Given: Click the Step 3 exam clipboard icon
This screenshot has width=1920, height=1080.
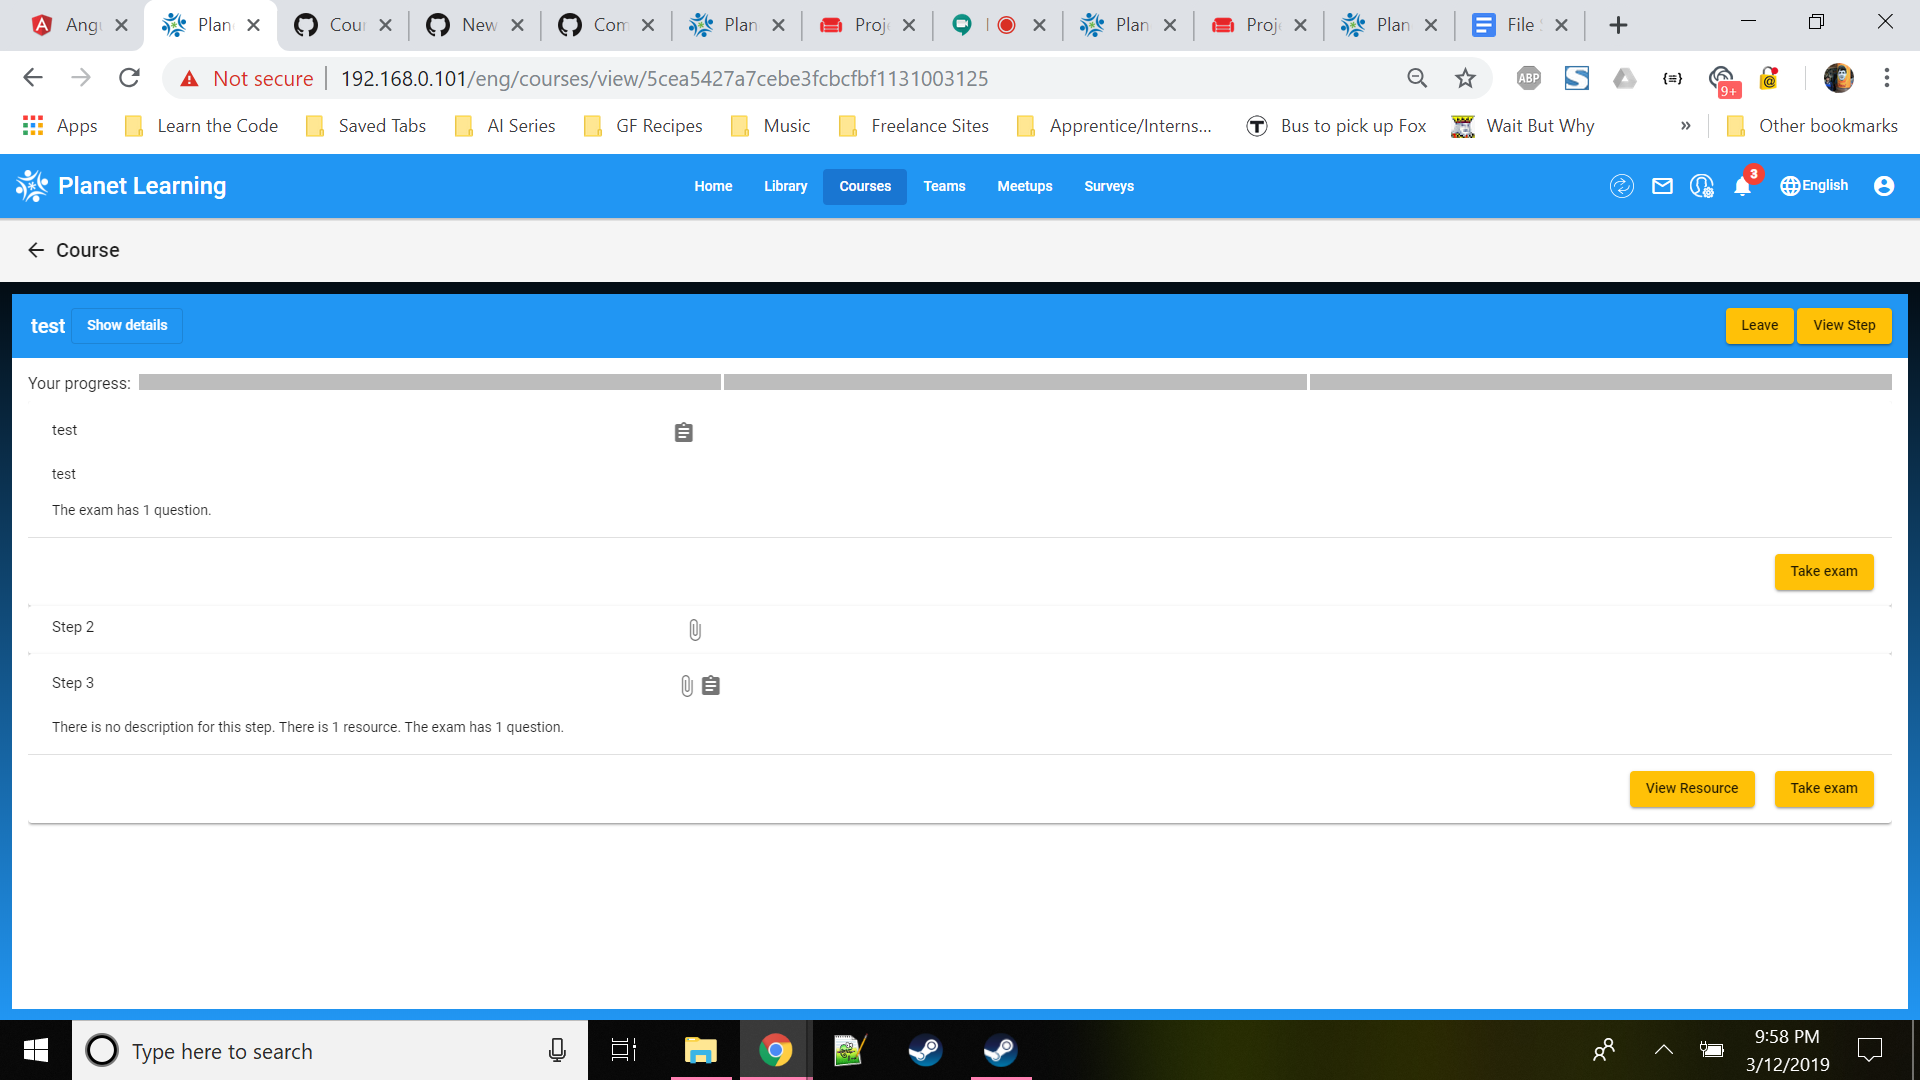Looking at the screenshot, I should tap(711, 686).
